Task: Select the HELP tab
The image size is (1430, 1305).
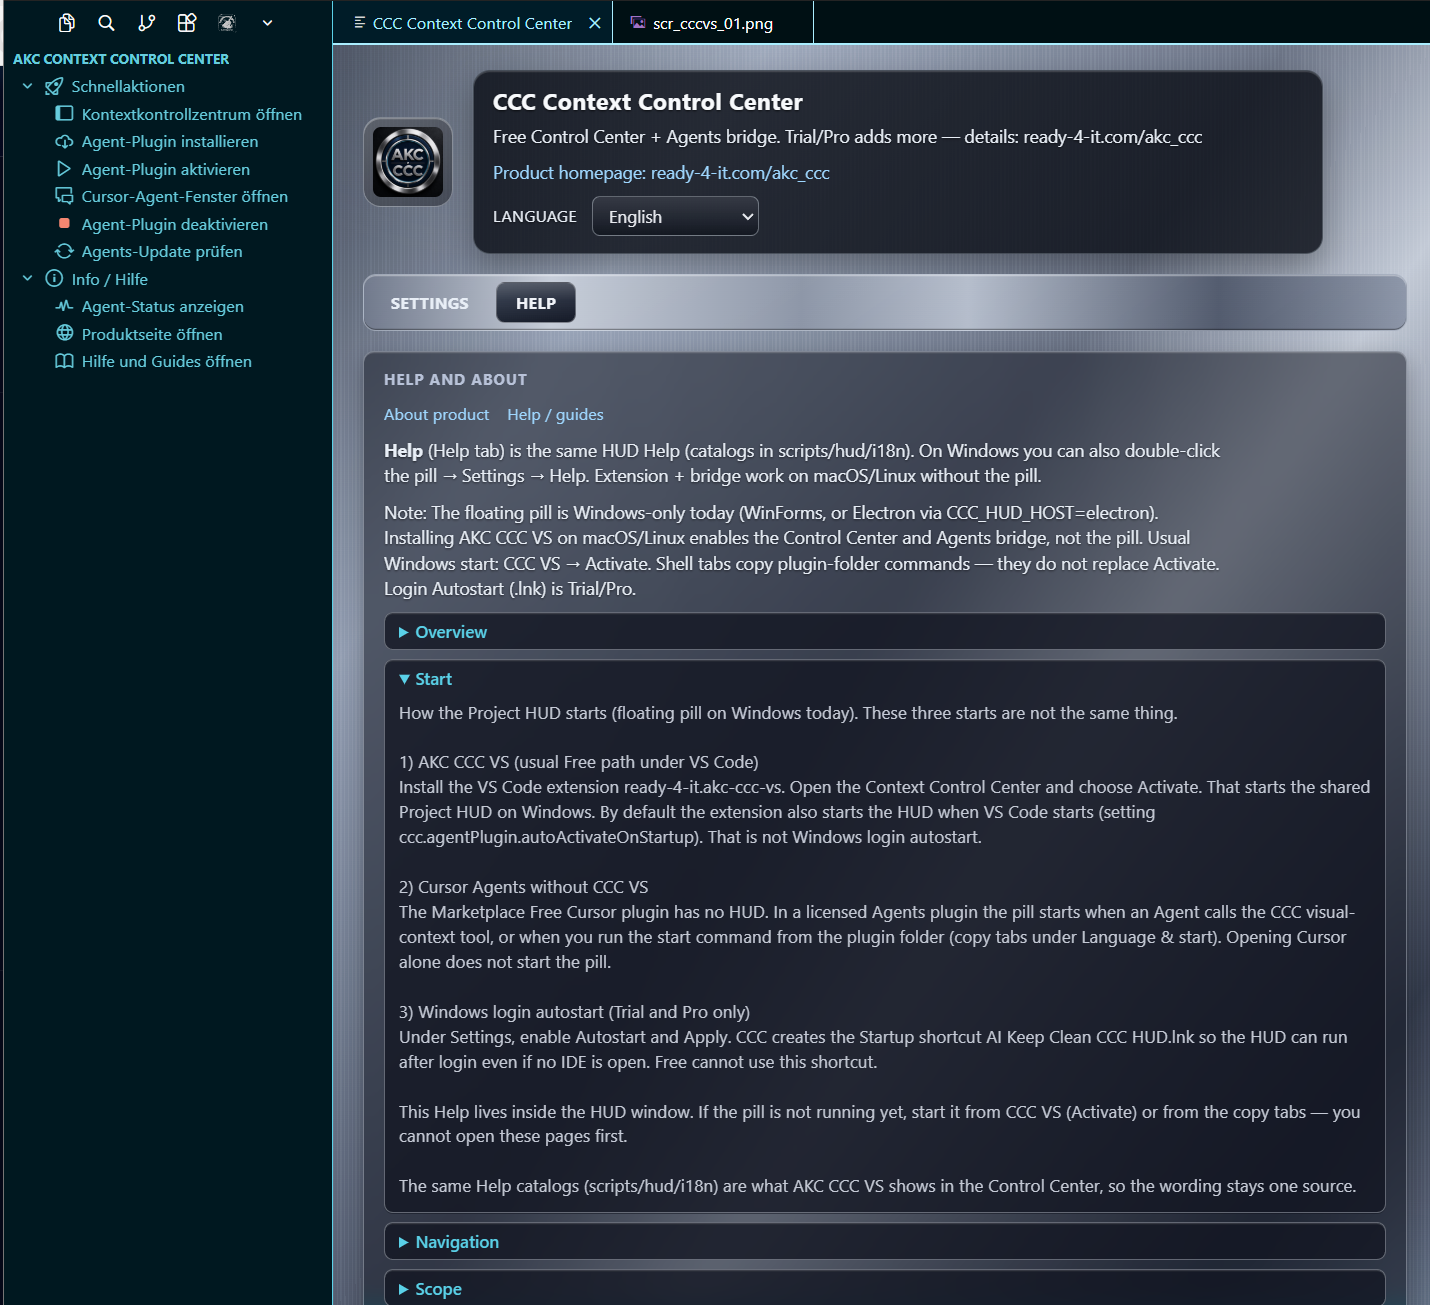Action: click(x=536, y=303)
